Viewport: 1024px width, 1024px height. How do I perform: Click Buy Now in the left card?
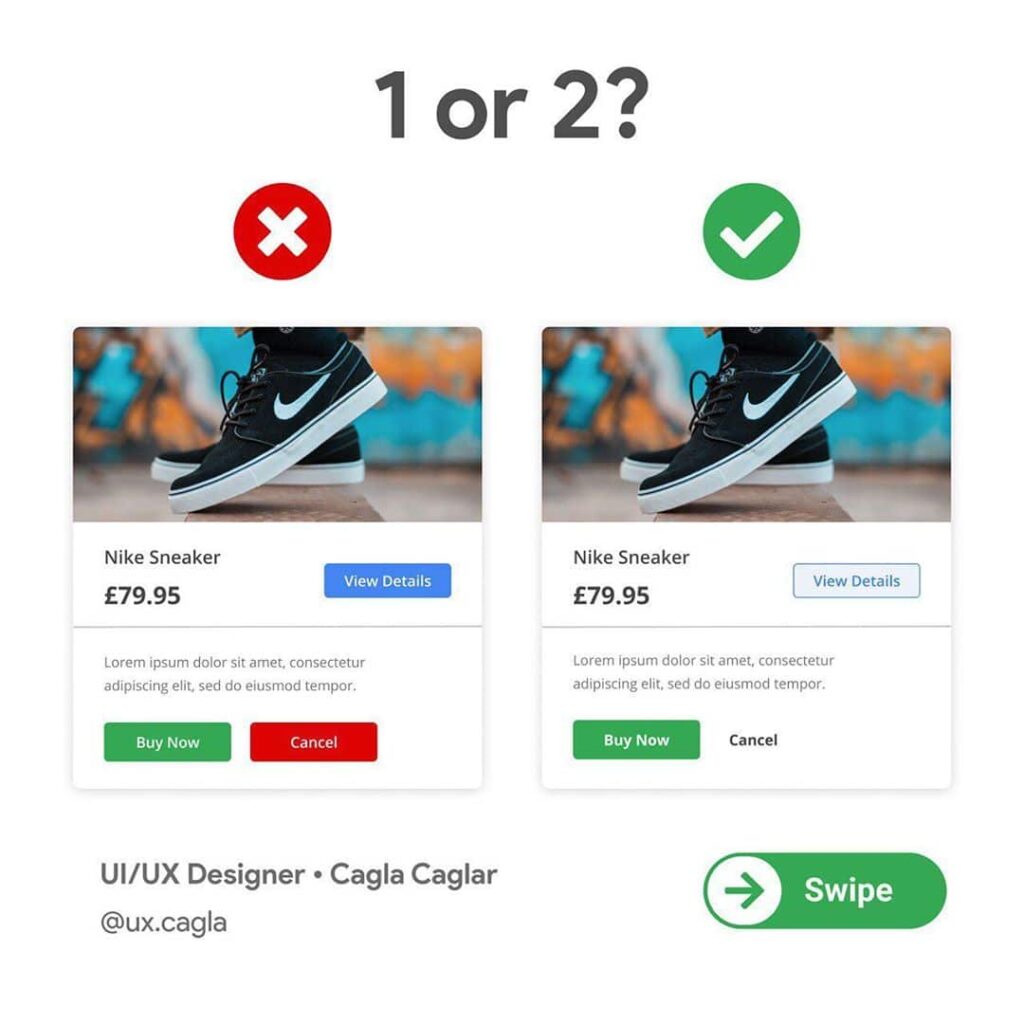(167, 742)
